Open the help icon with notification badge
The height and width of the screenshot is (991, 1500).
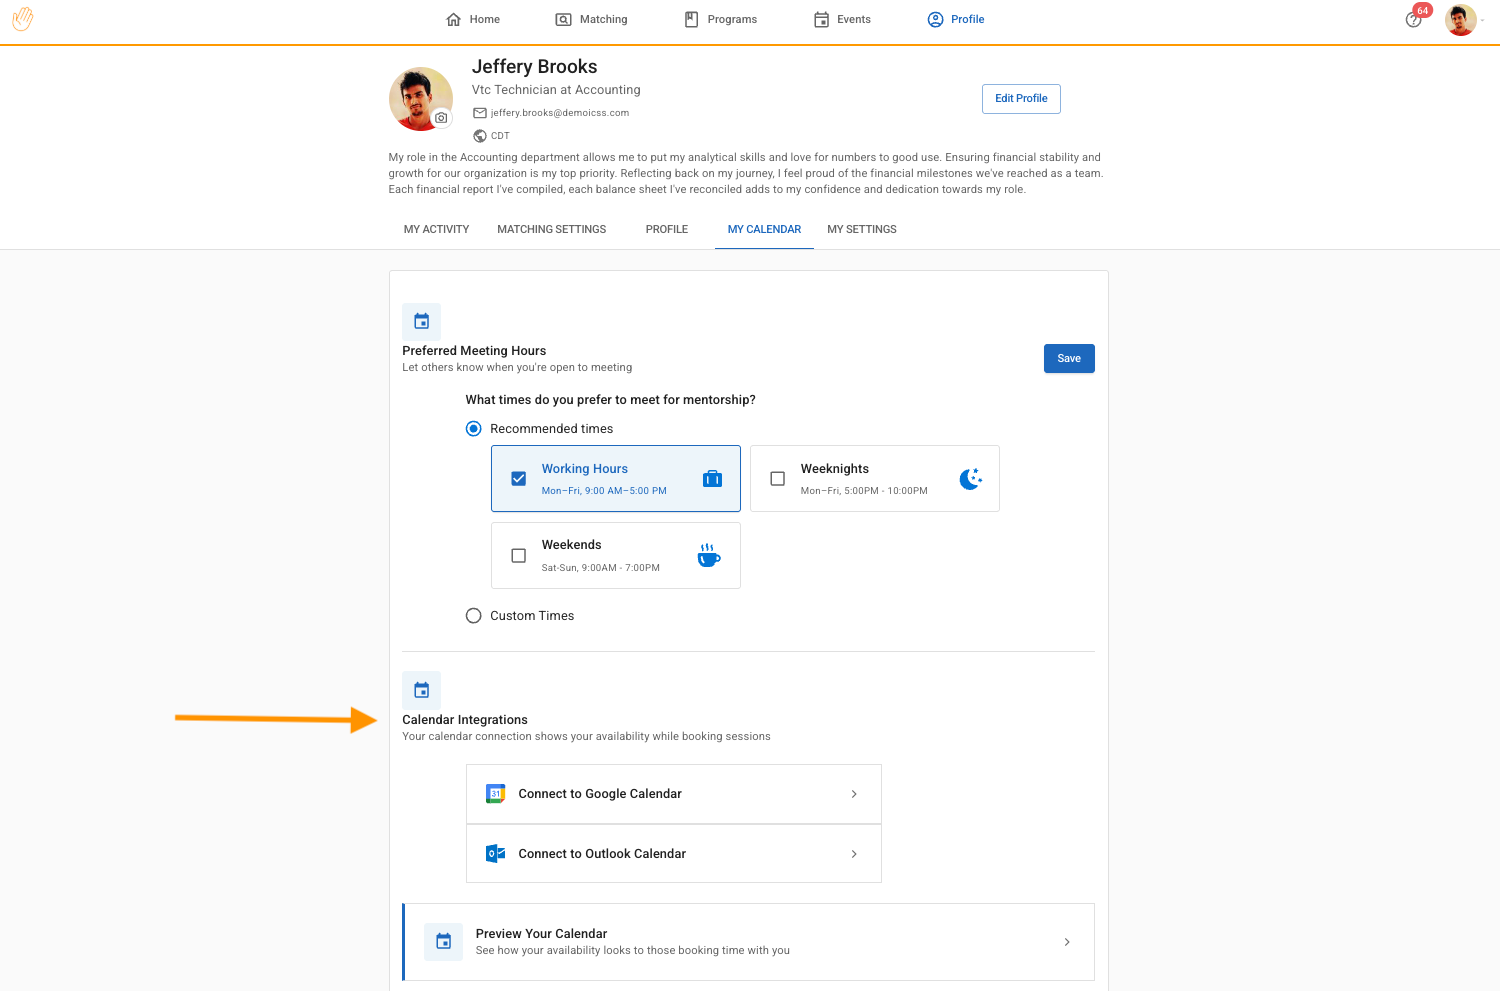[x=1413, y=20]
